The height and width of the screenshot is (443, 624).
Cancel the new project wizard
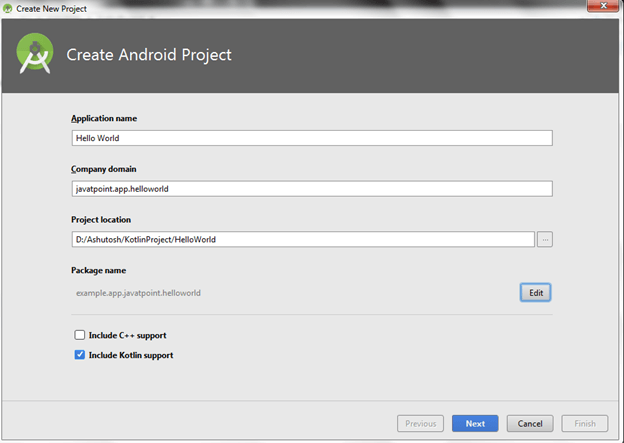530,423
